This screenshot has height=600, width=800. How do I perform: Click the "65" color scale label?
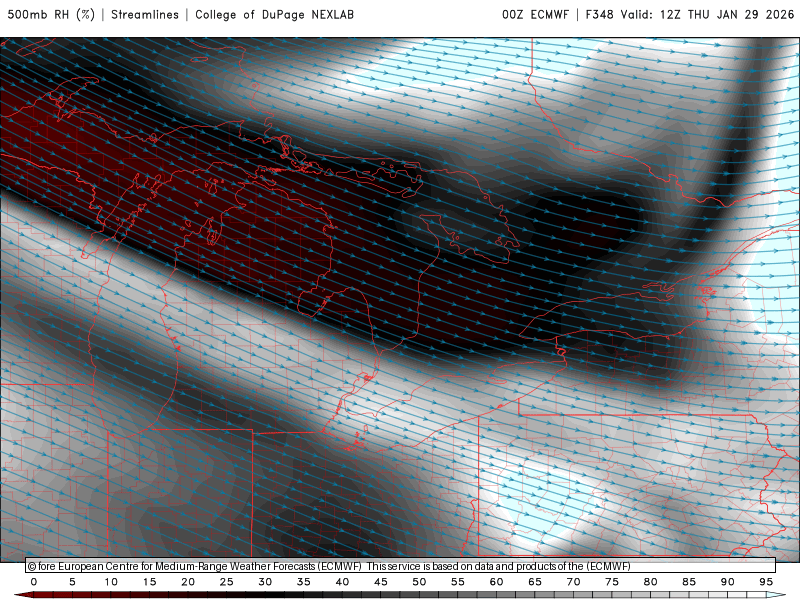[535, 582]
